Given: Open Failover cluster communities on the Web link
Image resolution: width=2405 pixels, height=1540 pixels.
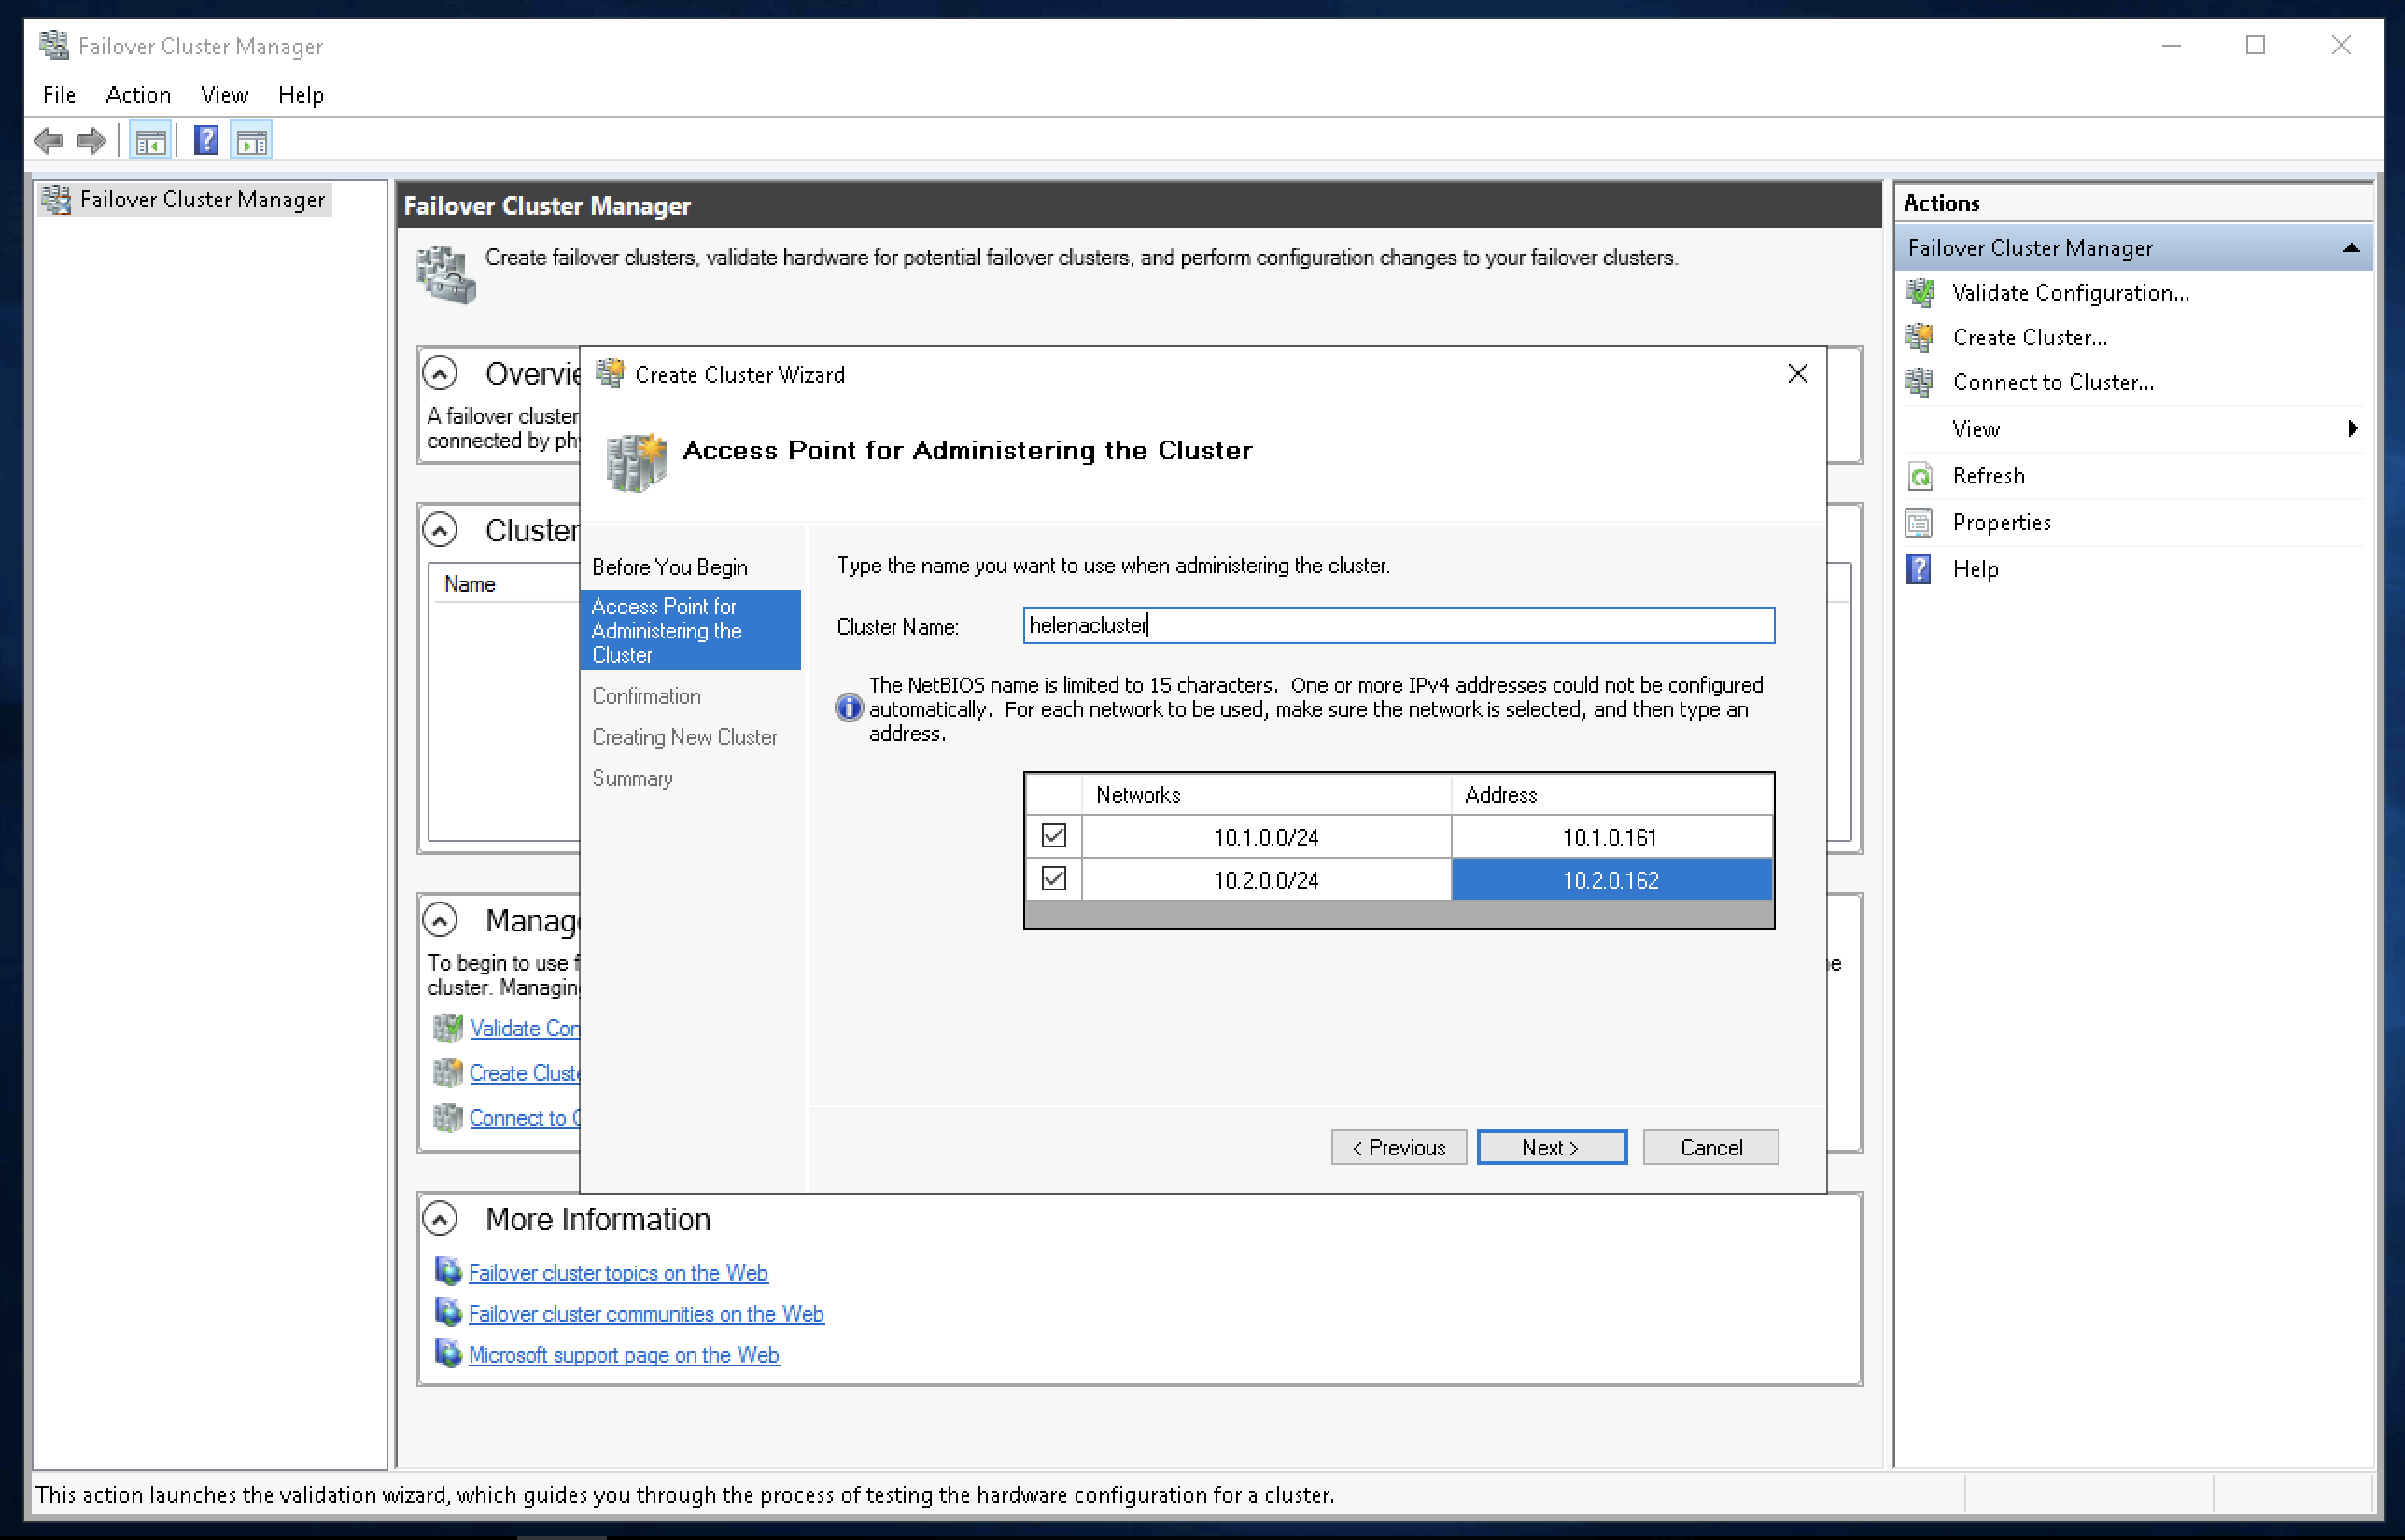Looking at the screenshot, I should tap(646, 1314).
